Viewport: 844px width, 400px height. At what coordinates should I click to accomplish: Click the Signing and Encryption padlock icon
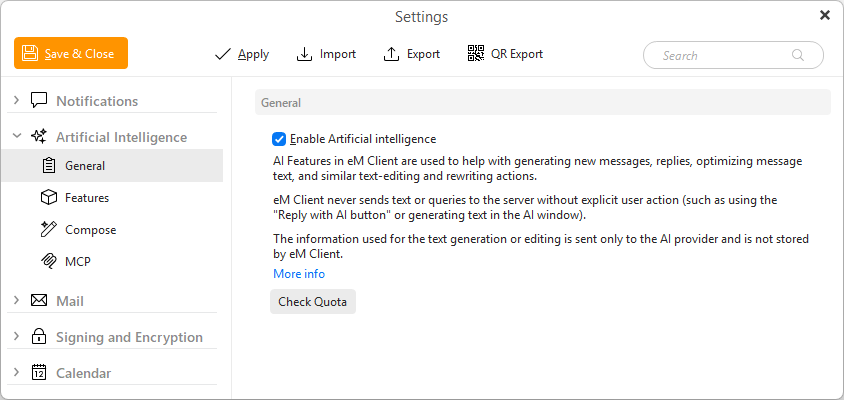tap(39, 337)
